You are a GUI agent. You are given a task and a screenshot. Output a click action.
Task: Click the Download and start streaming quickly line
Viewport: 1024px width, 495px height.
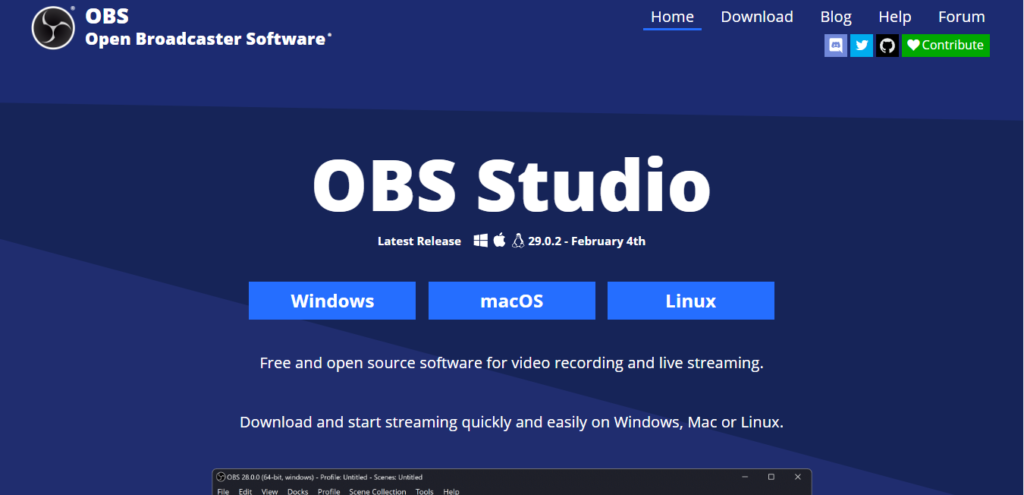pyautogui.click(x=511, y=422)
